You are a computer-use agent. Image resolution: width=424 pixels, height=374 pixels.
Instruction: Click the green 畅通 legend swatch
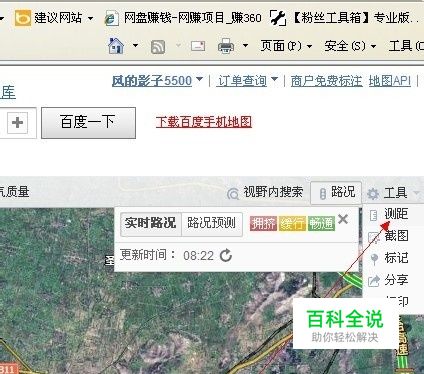click(x=321, y=223)
